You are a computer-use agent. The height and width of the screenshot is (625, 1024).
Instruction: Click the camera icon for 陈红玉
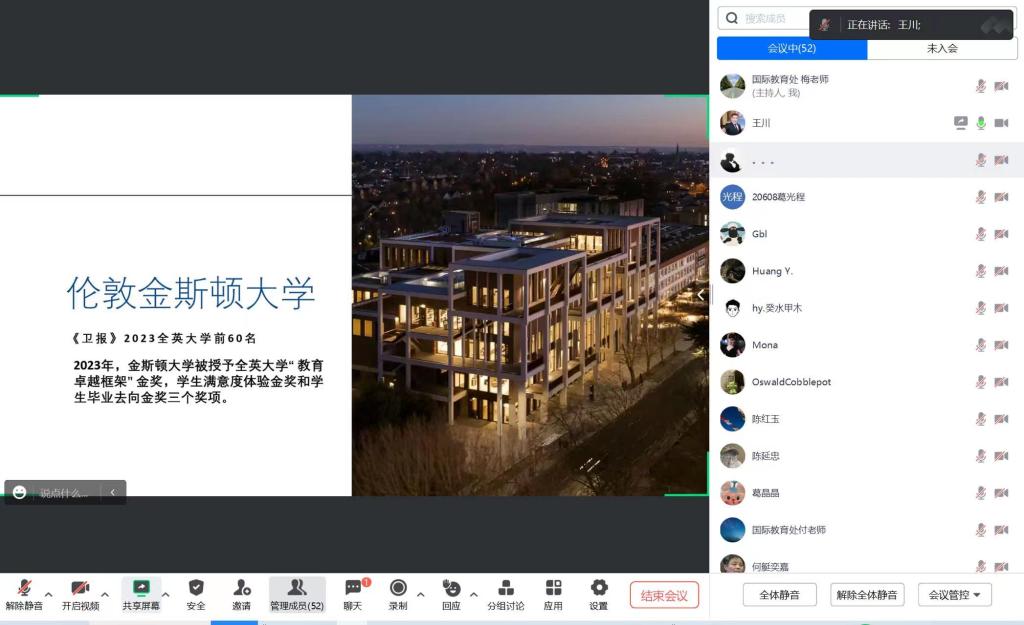pos(1001,419)
